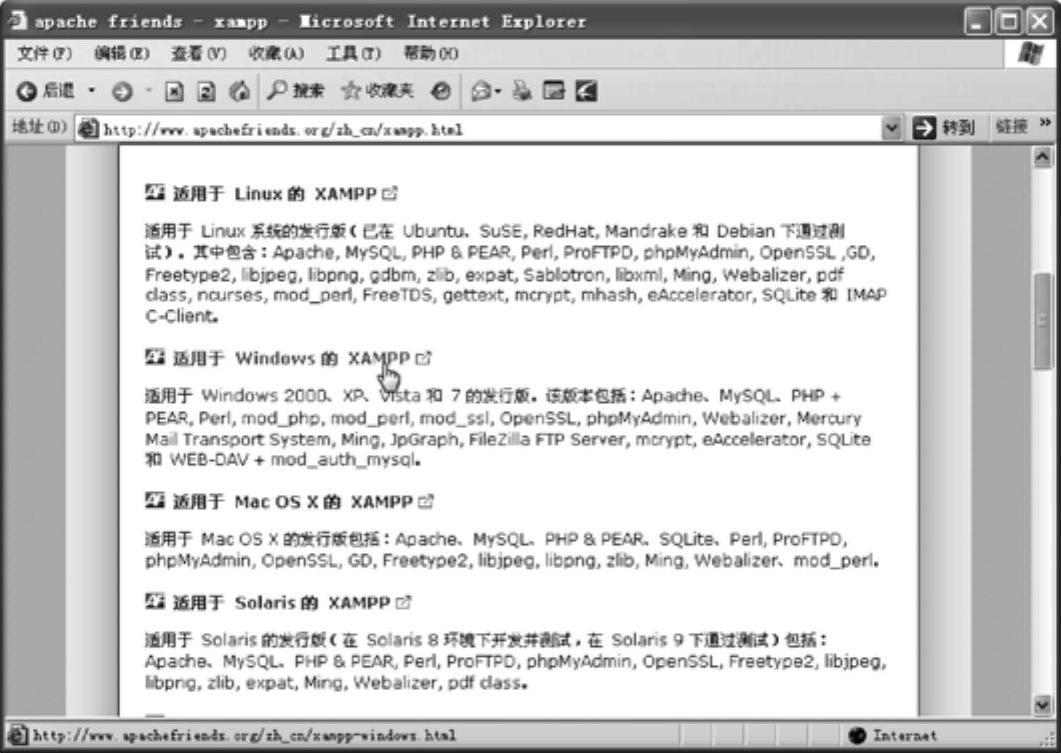Open the 搜索 search pane
The image size is (1061, 753).
pyautogui.click(x=295, y=91)
